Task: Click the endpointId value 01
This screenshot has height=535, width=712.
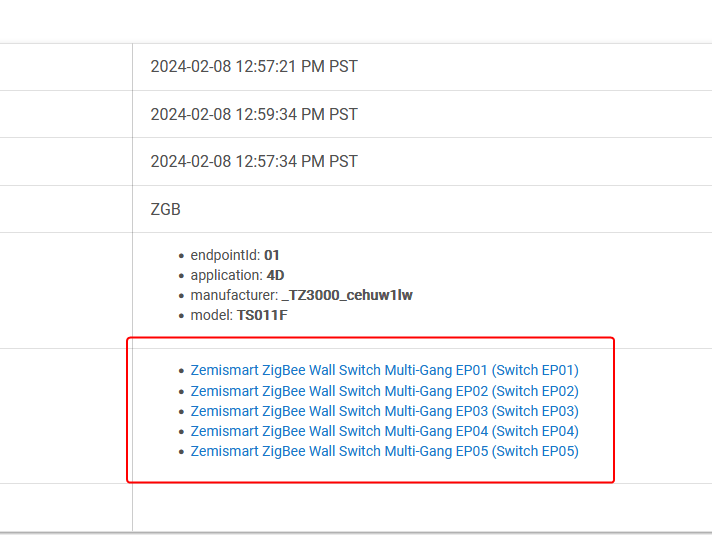Action: (x=272, y=255)
